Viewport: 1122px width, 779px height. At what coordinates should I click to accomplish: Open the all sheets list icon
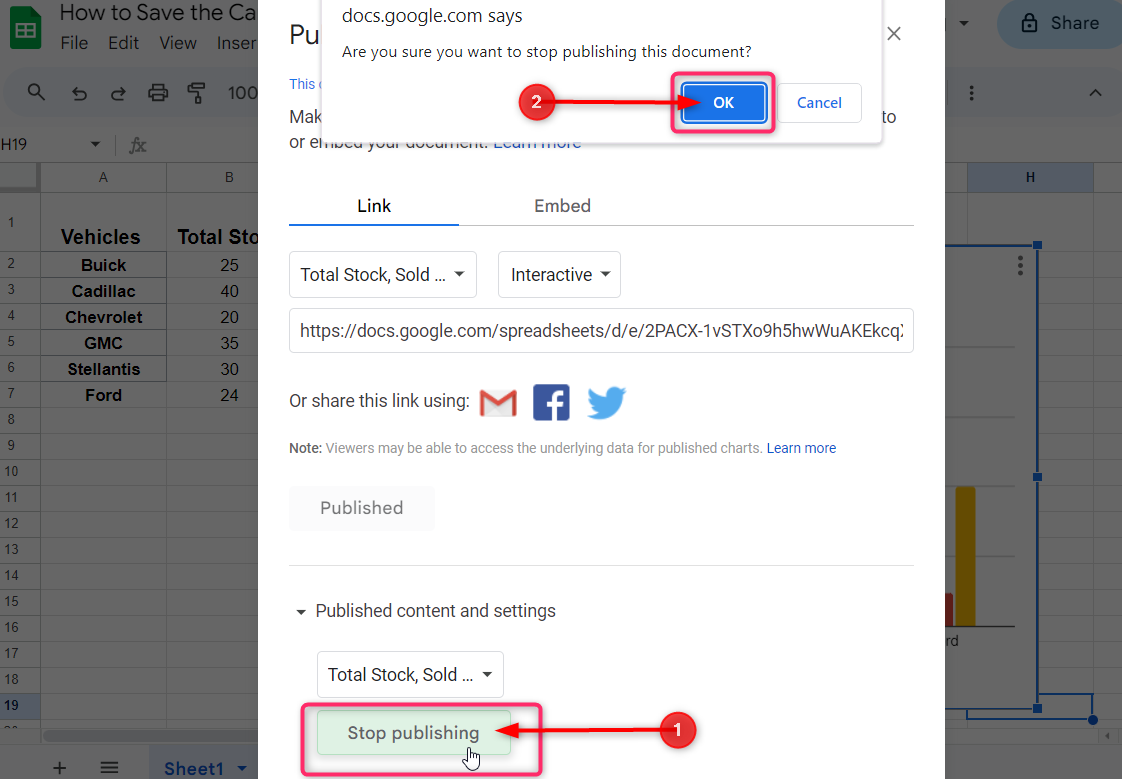click(110, 767)
